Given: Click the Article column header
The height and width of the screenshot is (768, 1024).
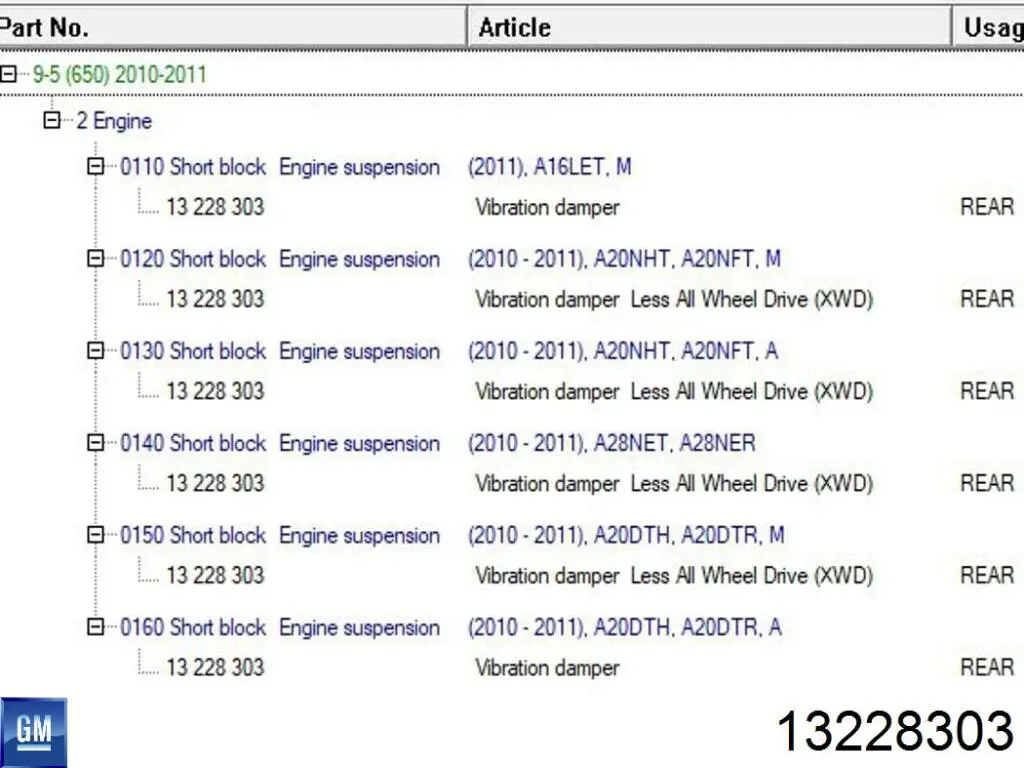Looking at the screenshot, I should click(x=709, y=27).
